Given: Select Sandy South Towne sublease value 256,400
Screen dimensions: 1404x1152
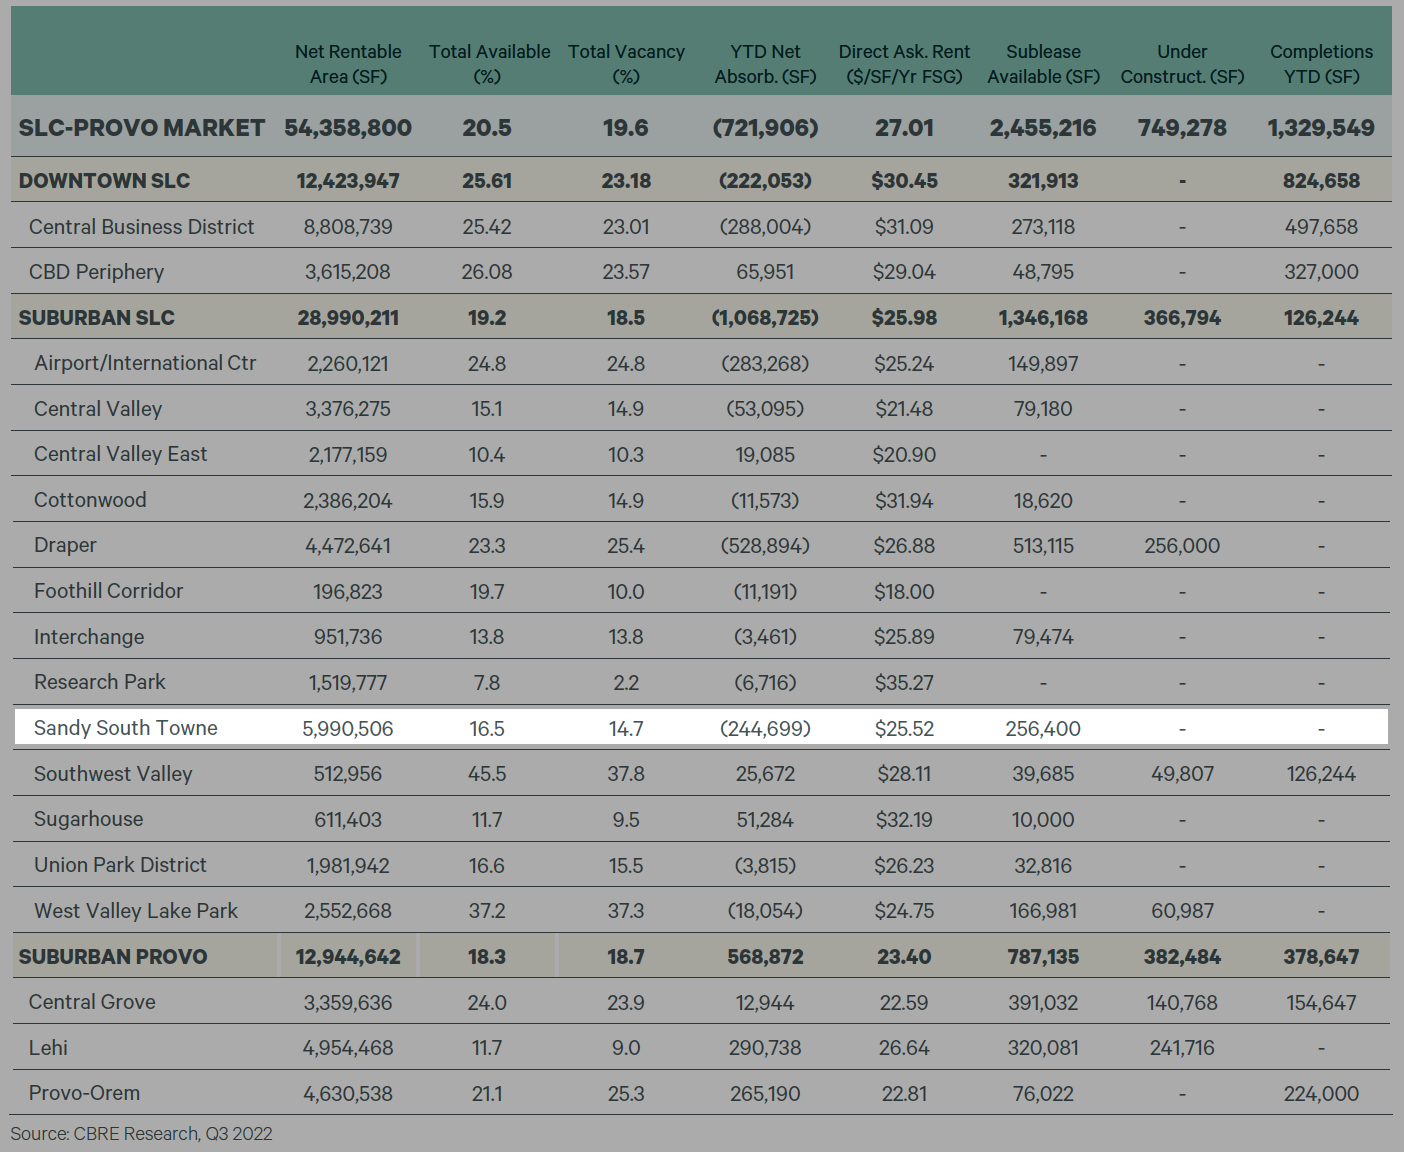Looking at the screenshot, I should coord(1043,729).
